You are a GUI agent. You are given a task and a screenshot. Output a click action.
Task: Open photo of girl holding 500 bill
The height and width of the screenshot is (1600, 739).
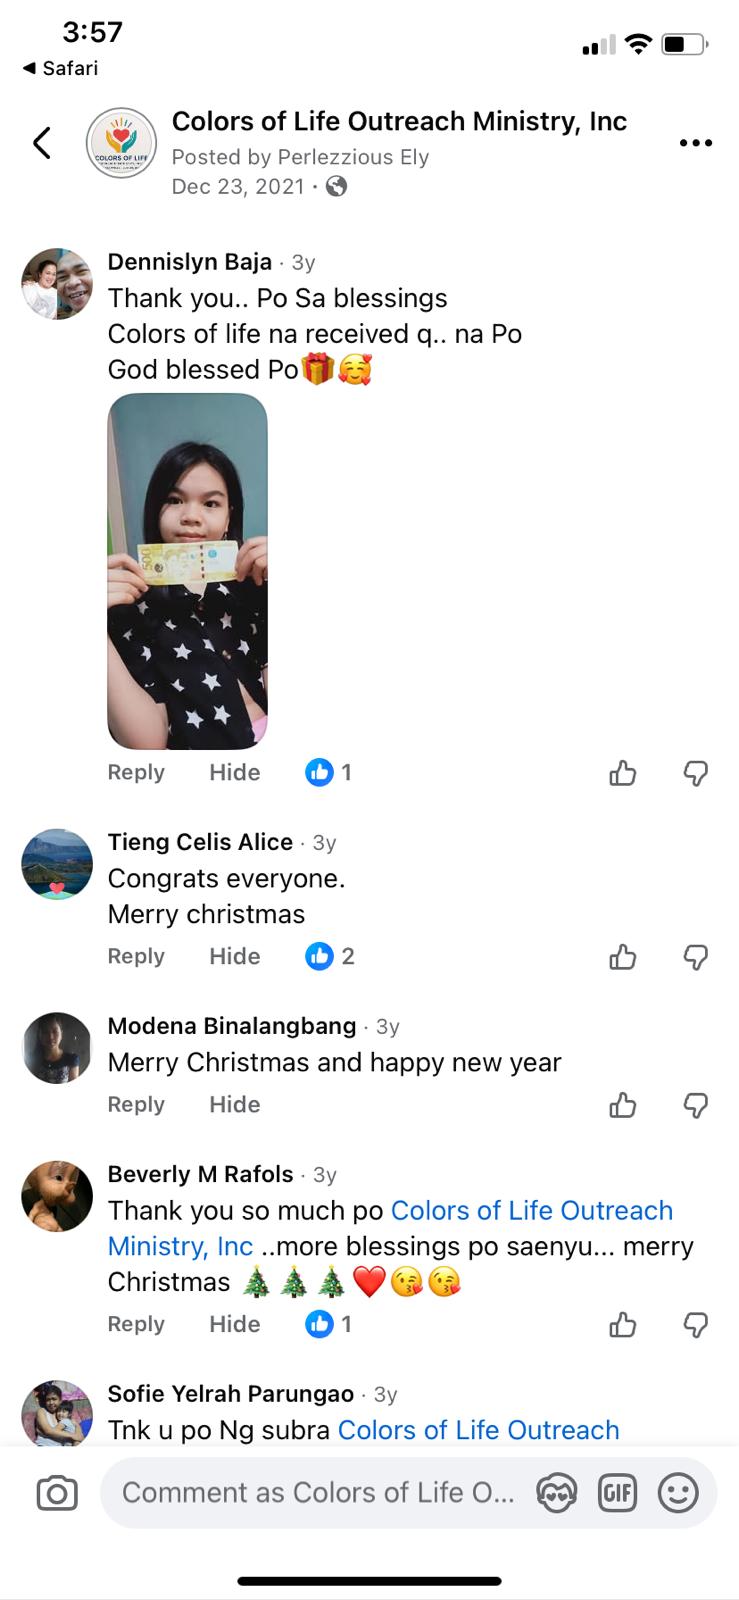tap(188, 571)
